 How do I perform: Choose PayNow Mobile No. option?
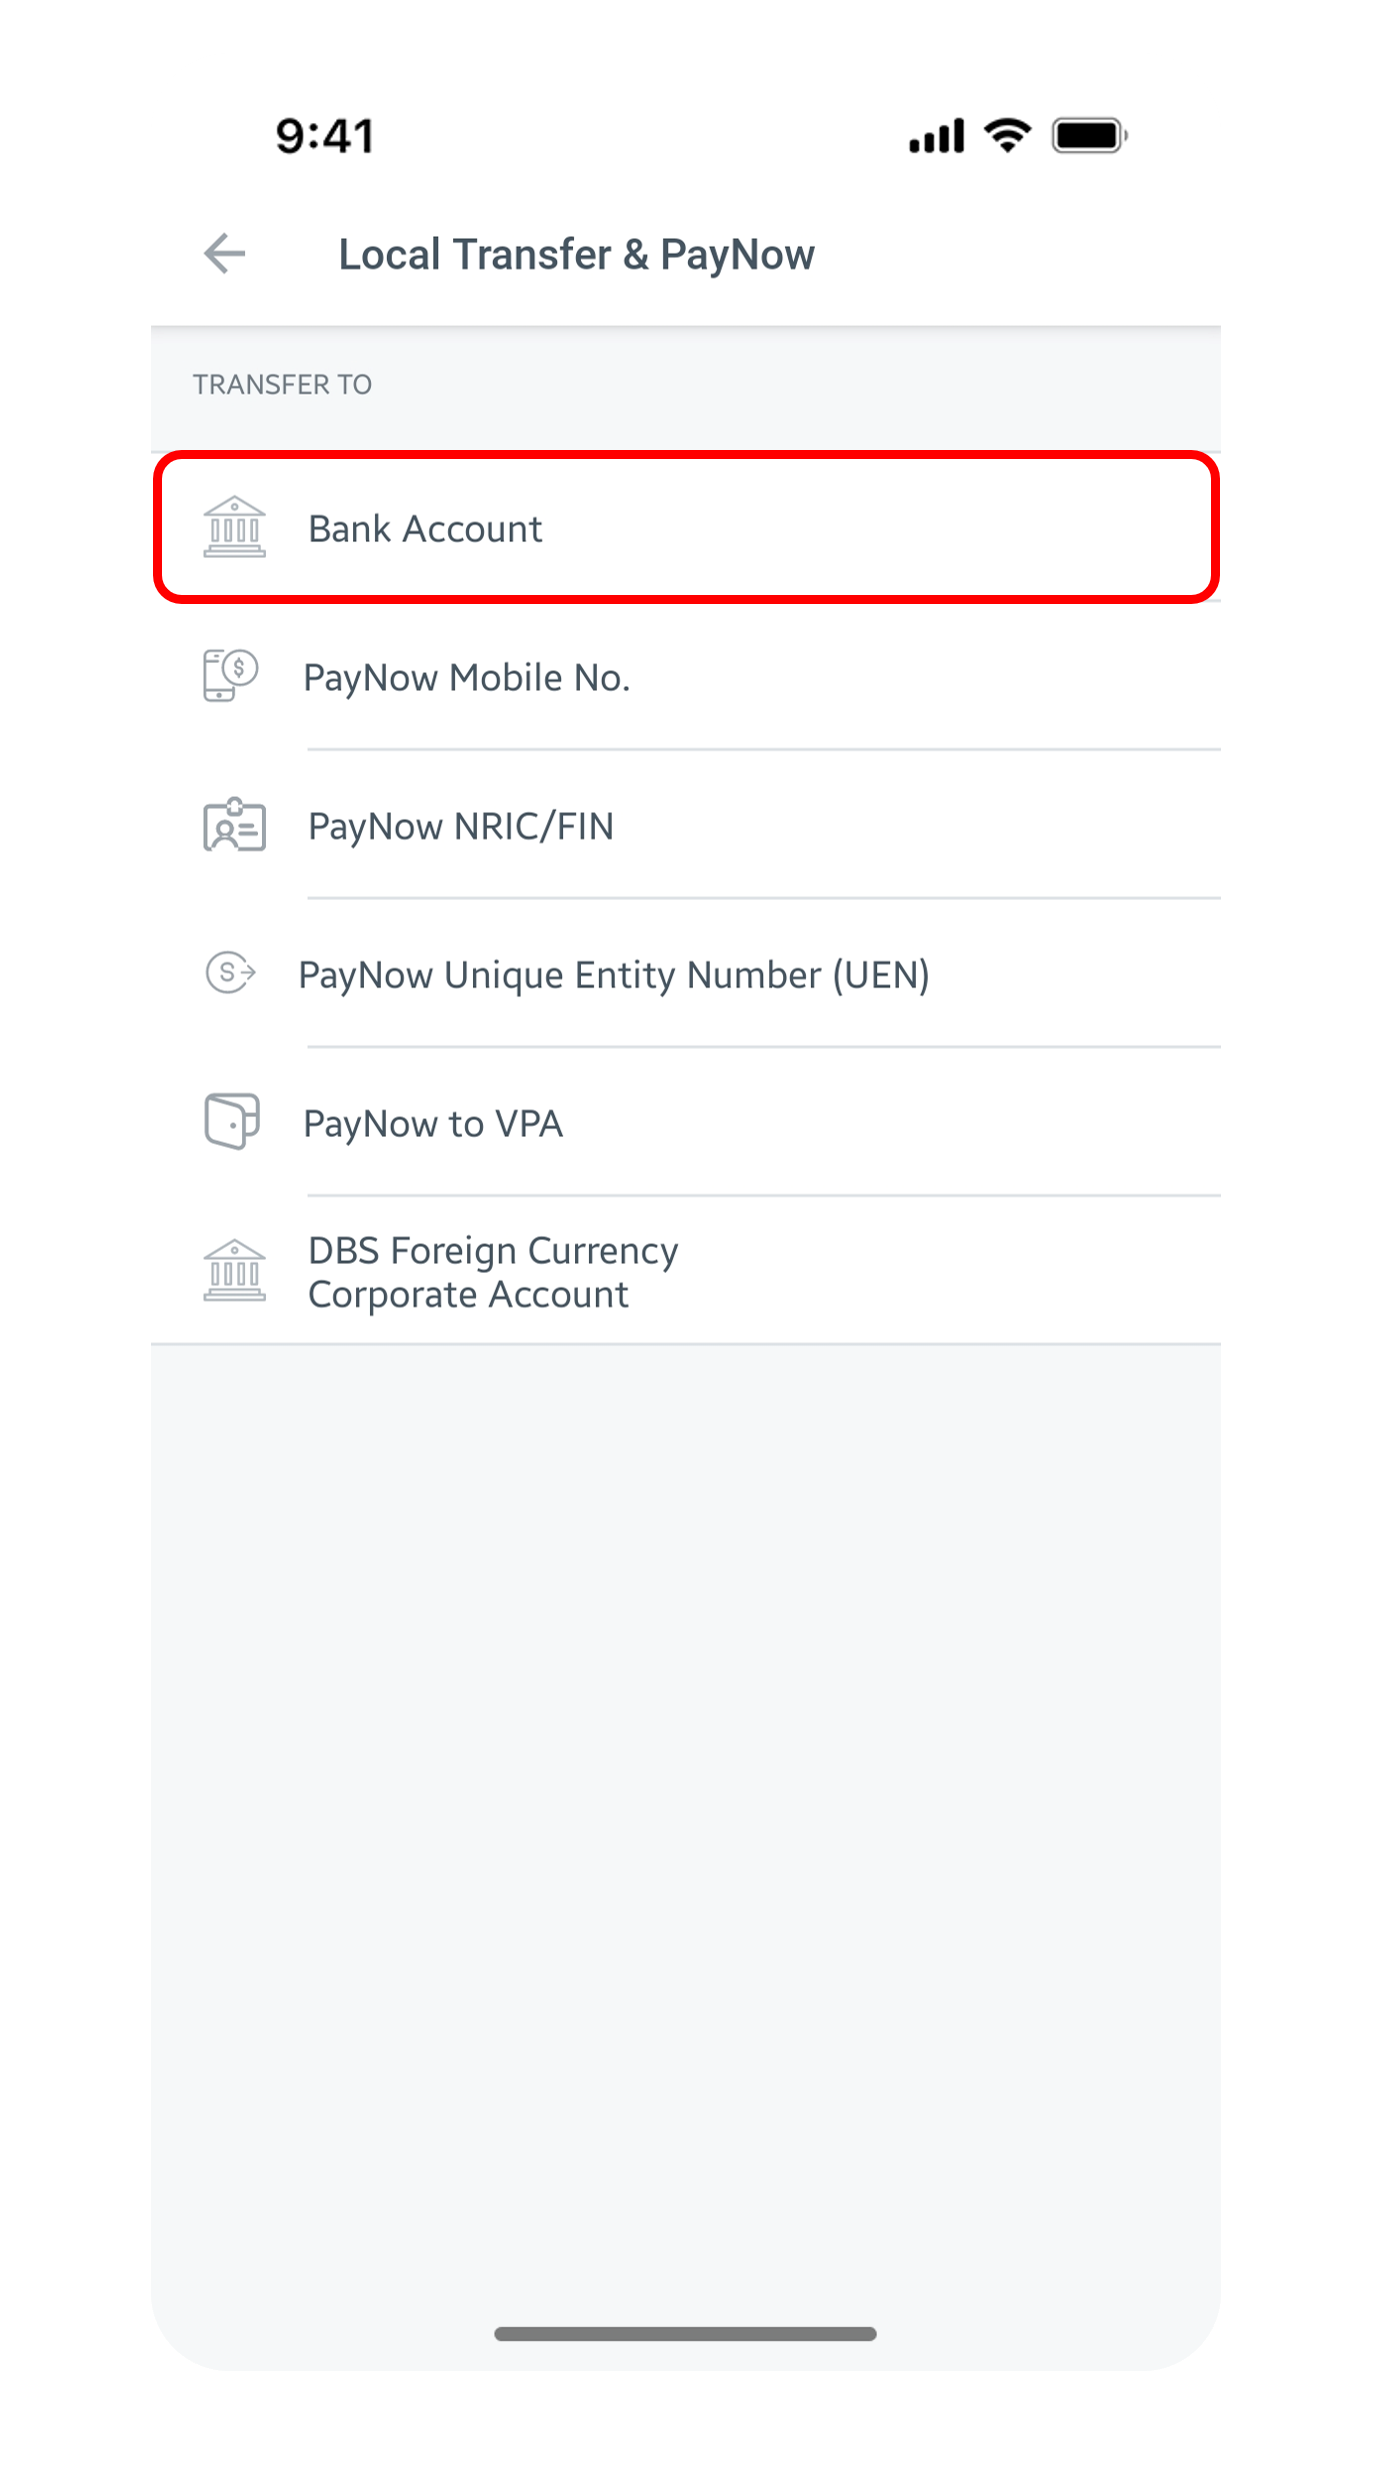pyautogui.click(x=466, y=678)
